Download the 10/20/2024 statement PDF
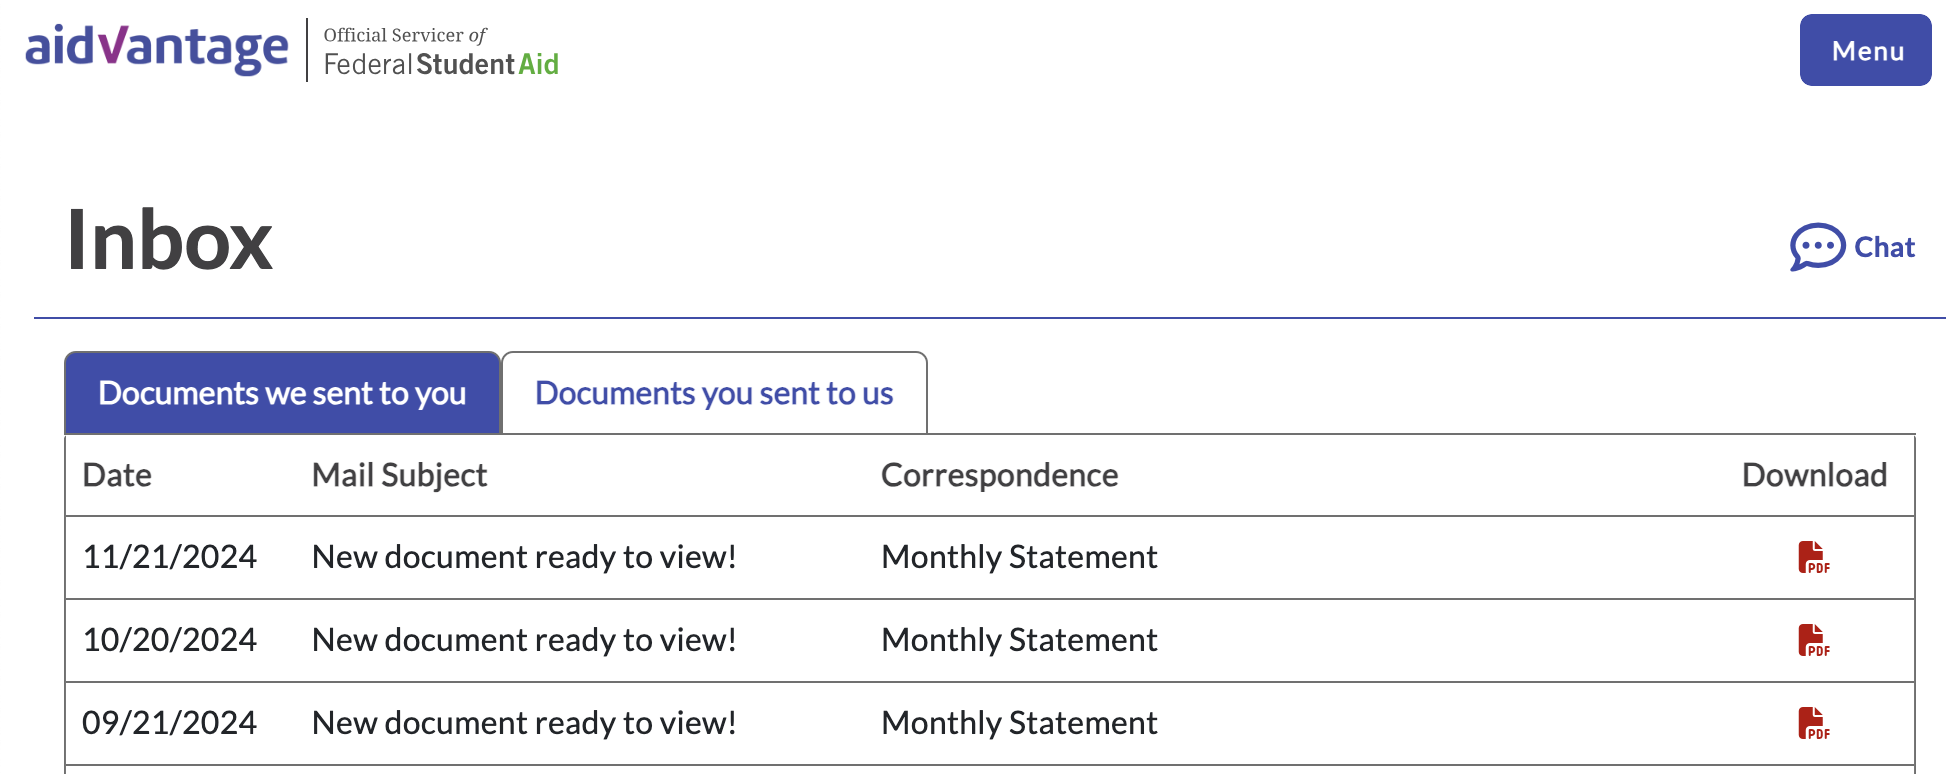The height and width of the screenshot is (774, 1952). coord(1813,640)
